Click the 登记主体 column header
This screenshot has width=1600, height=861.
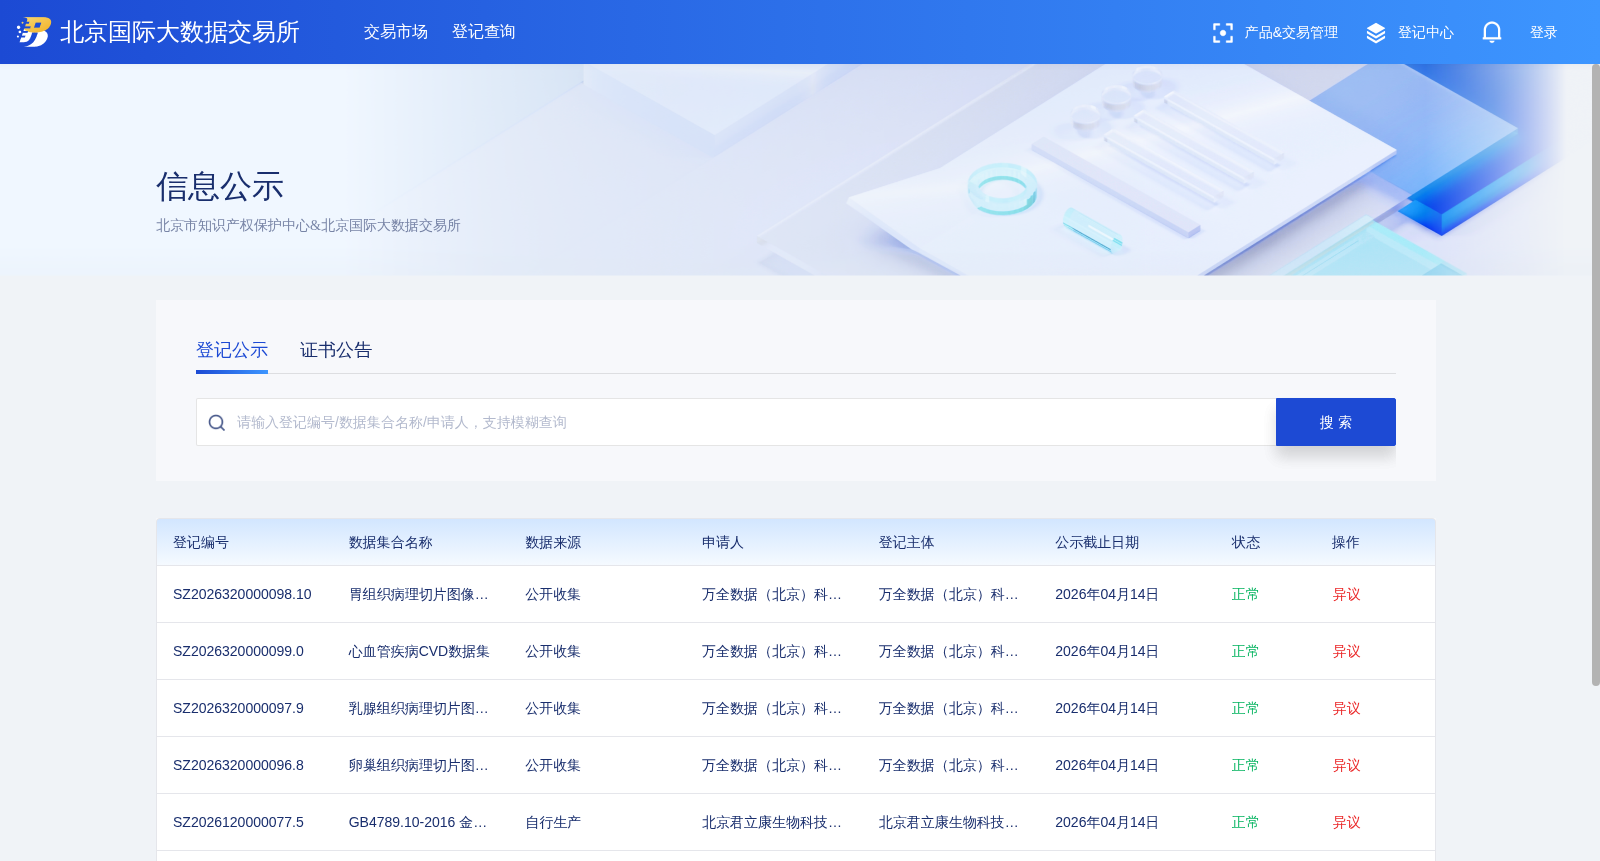(907, 542)
